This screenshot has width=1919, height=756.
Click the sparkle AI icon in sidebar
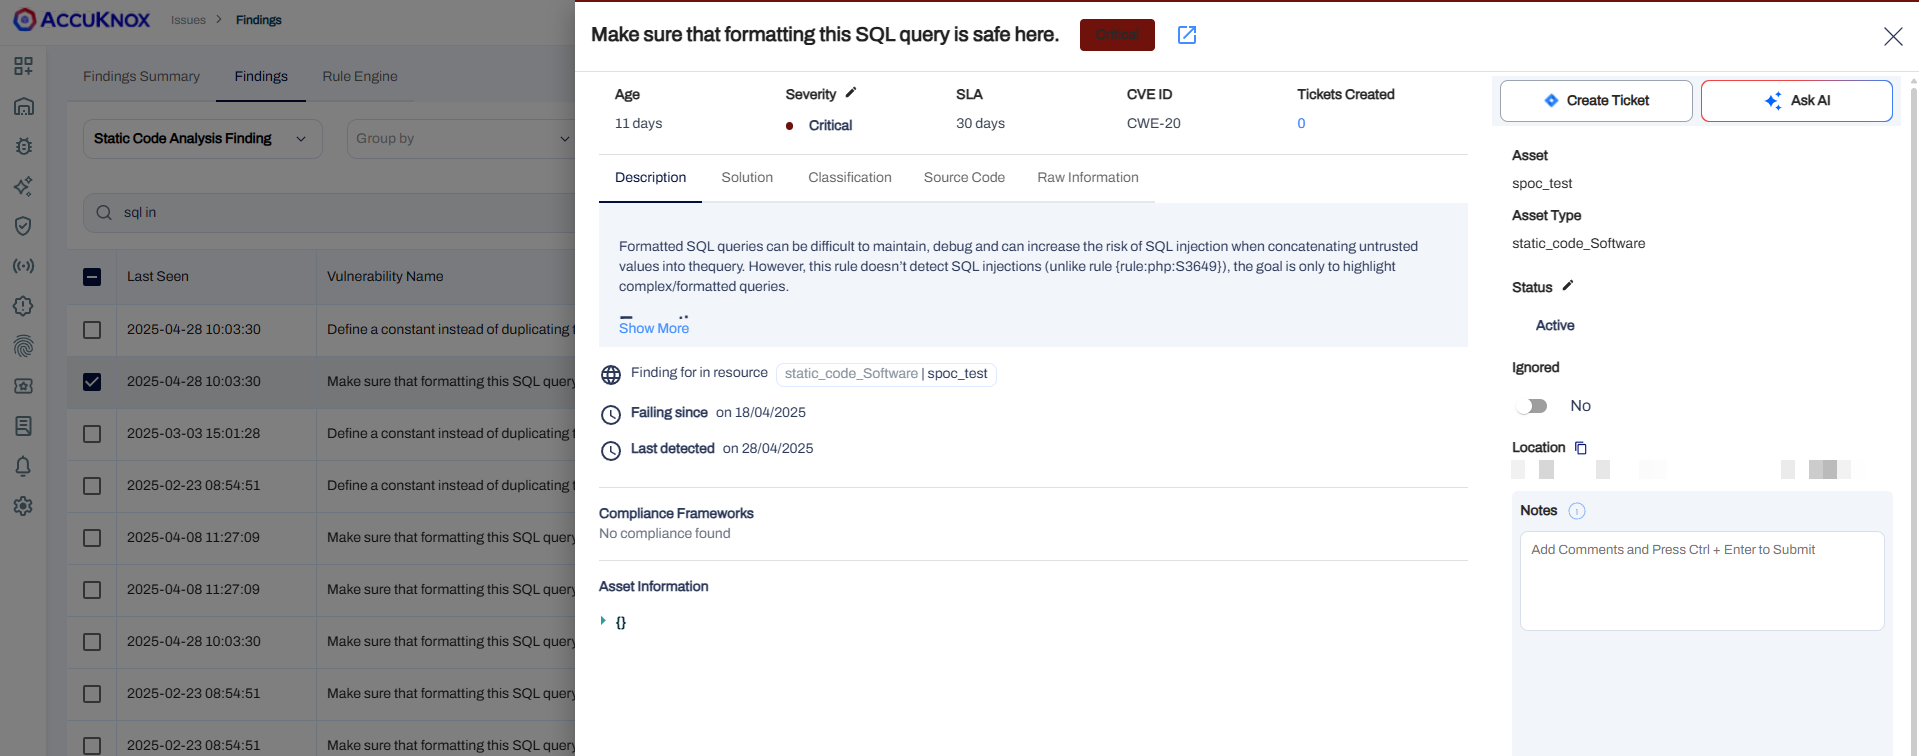(x=23, y=186)
